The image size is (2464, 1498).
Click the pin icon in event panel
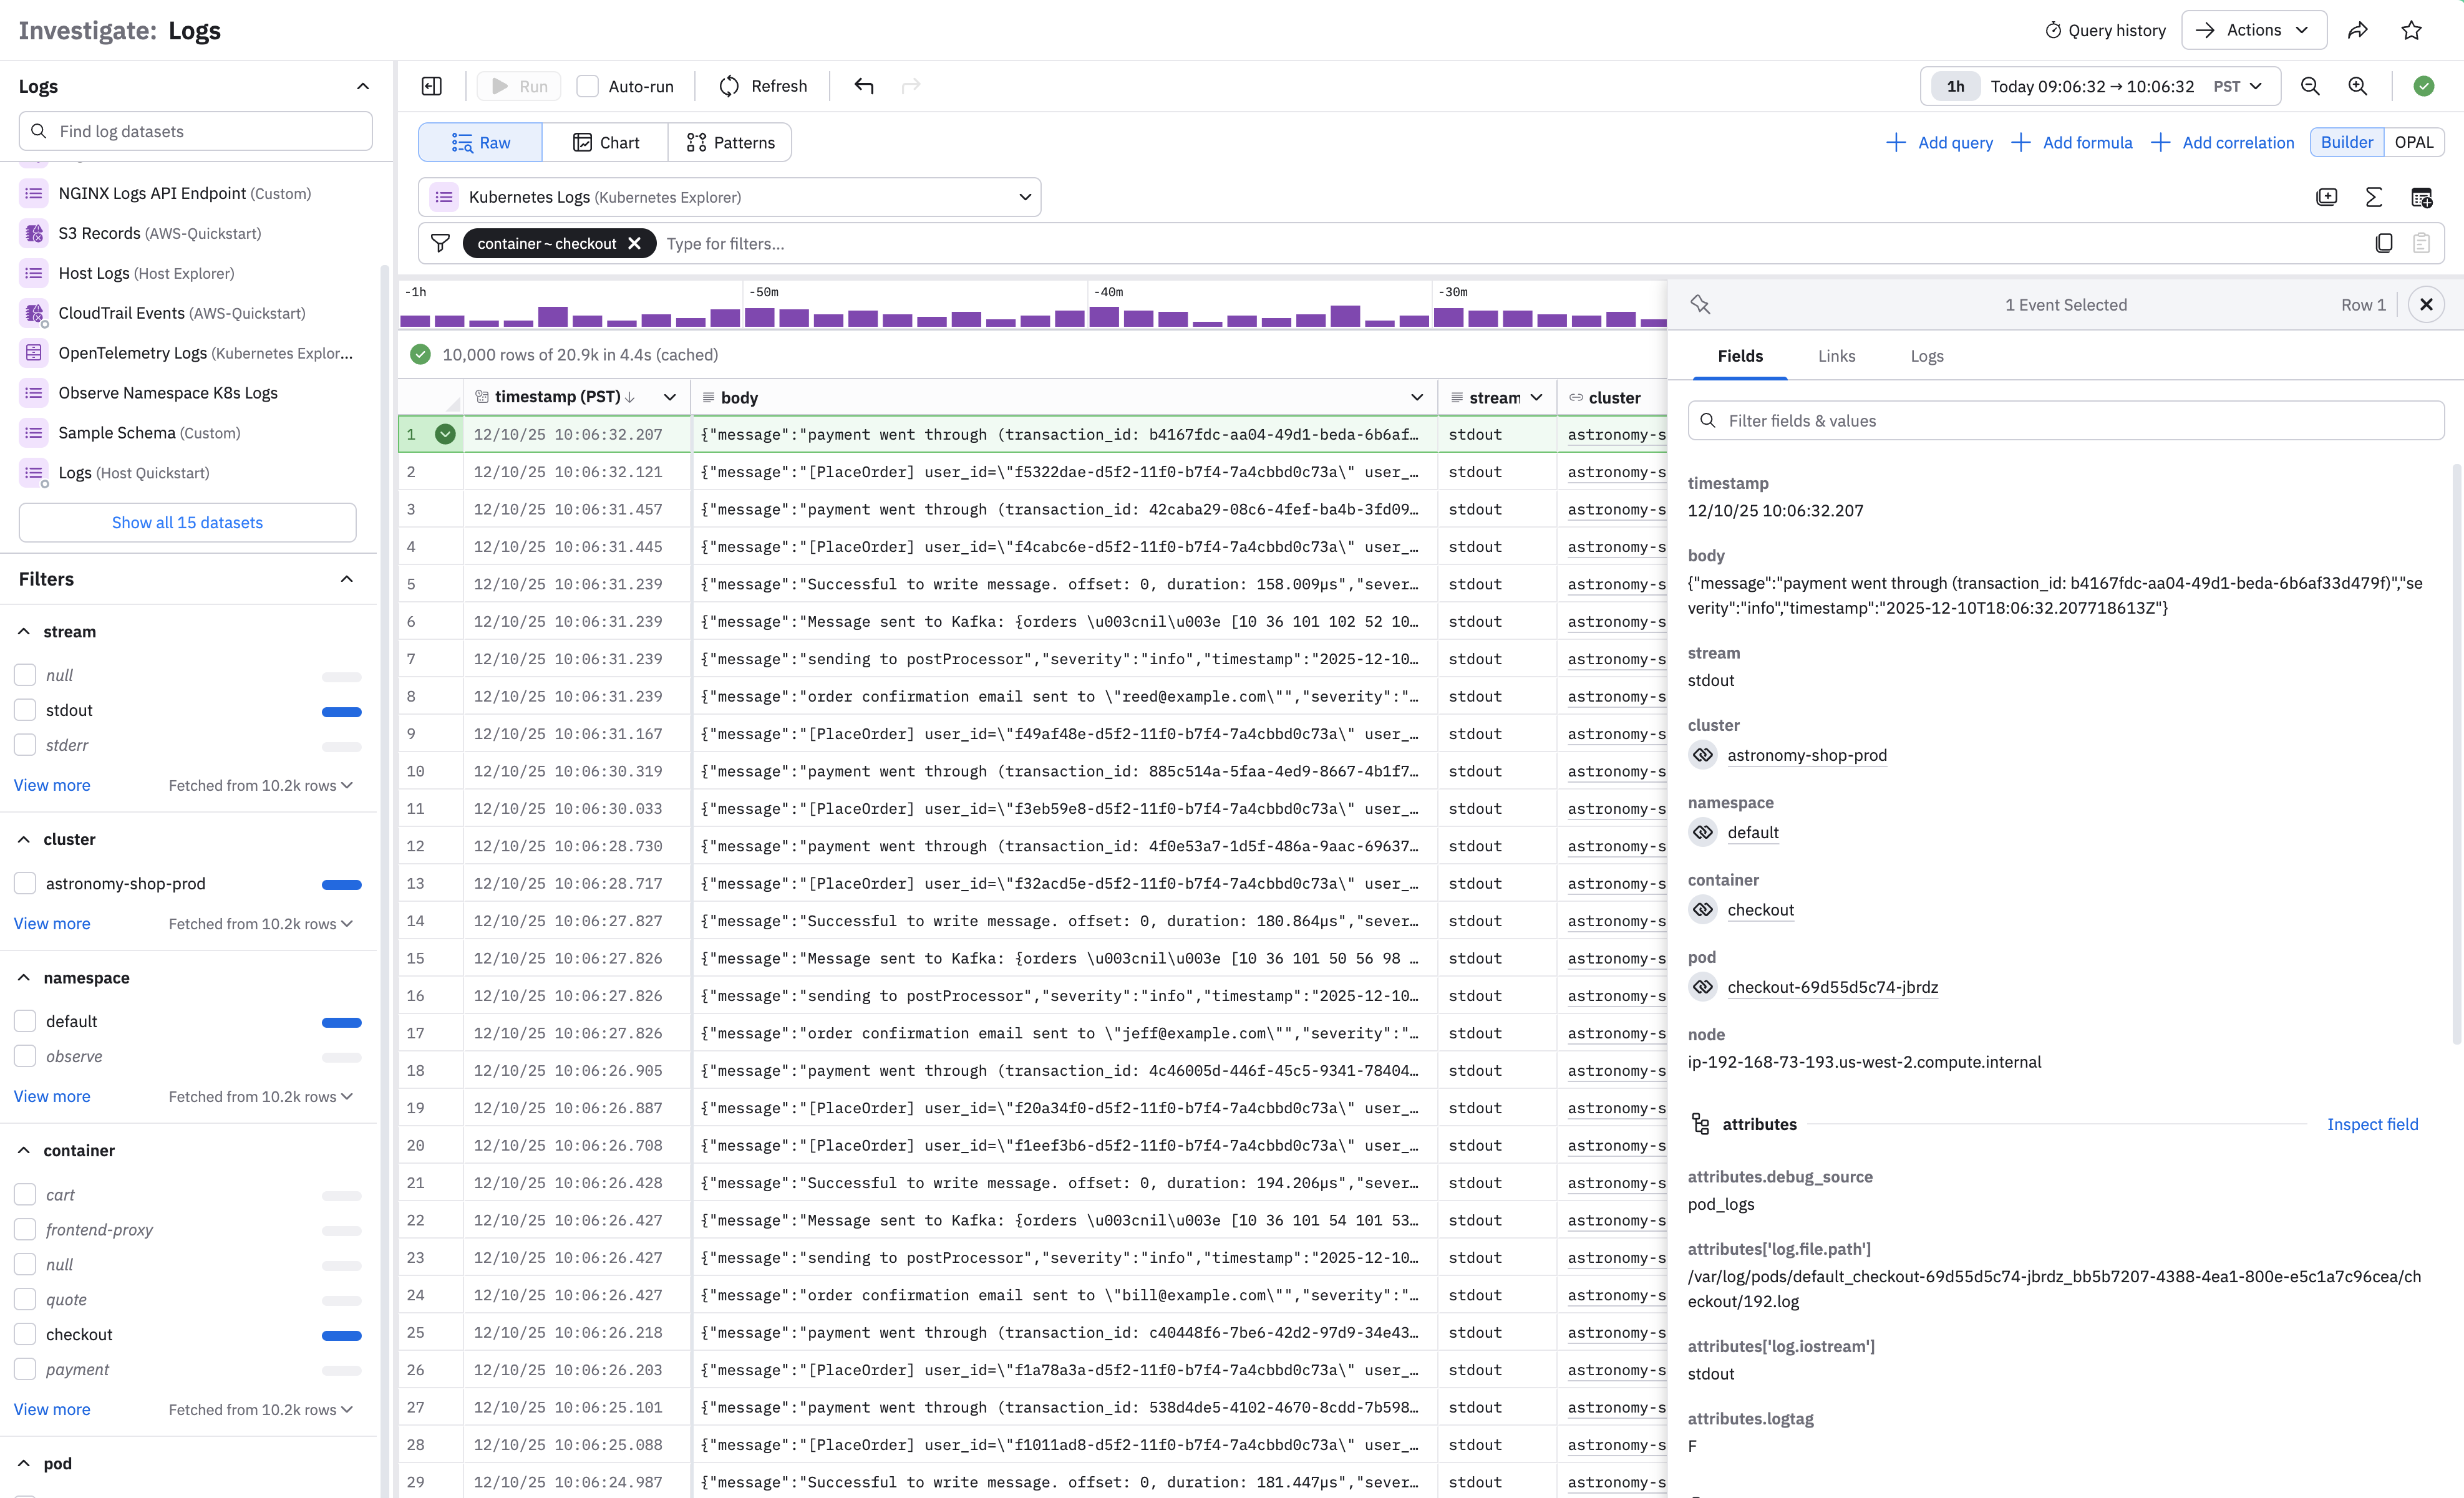click(x=1700, y=304)
